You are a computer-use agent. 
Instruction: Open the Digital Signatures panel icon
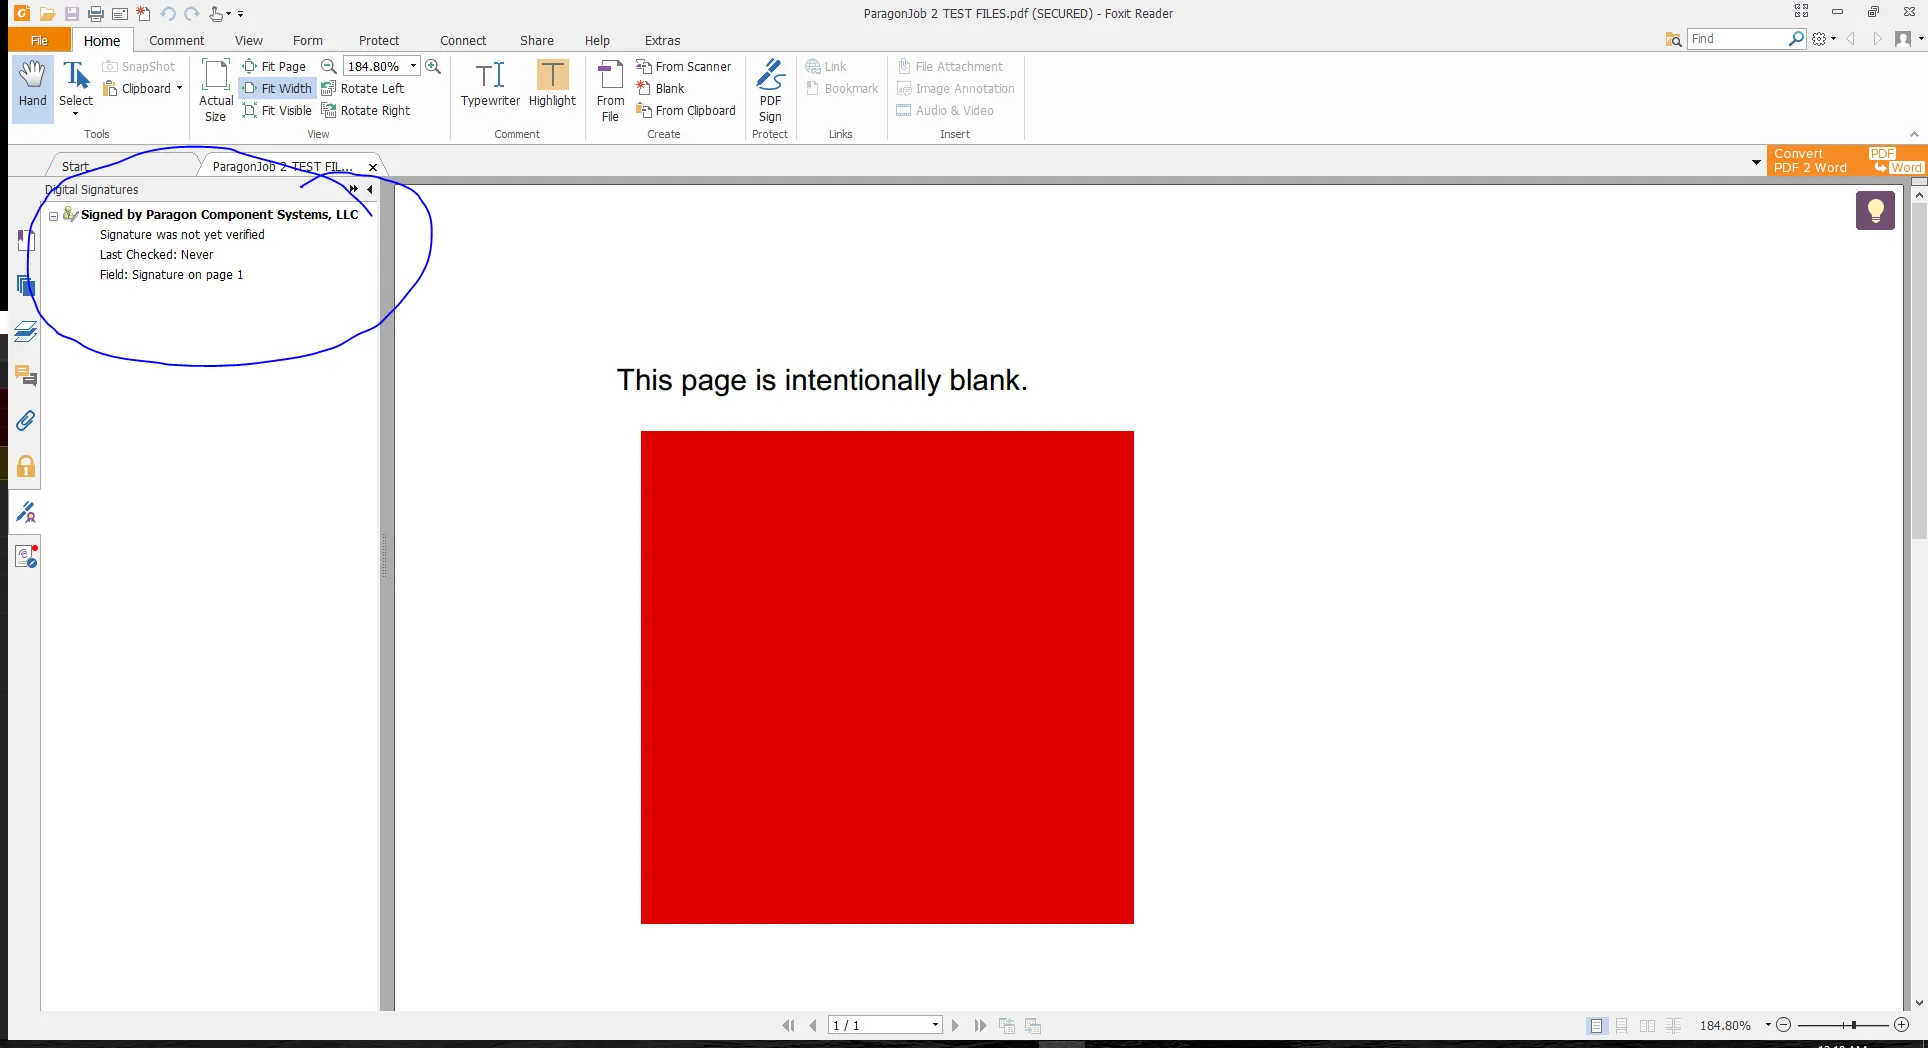(26, 513)
